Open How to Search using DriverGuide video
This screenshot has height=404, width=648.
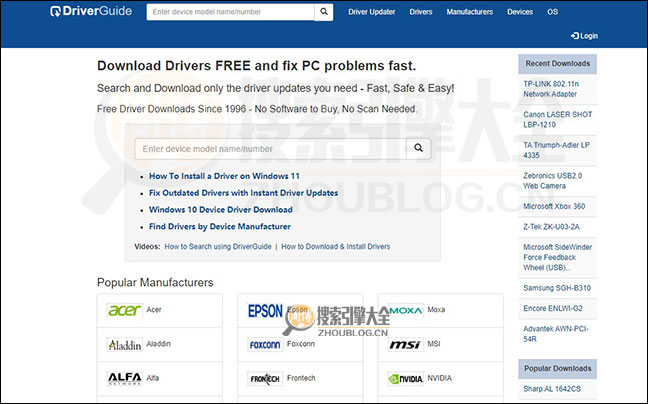[x=218, y=247]
